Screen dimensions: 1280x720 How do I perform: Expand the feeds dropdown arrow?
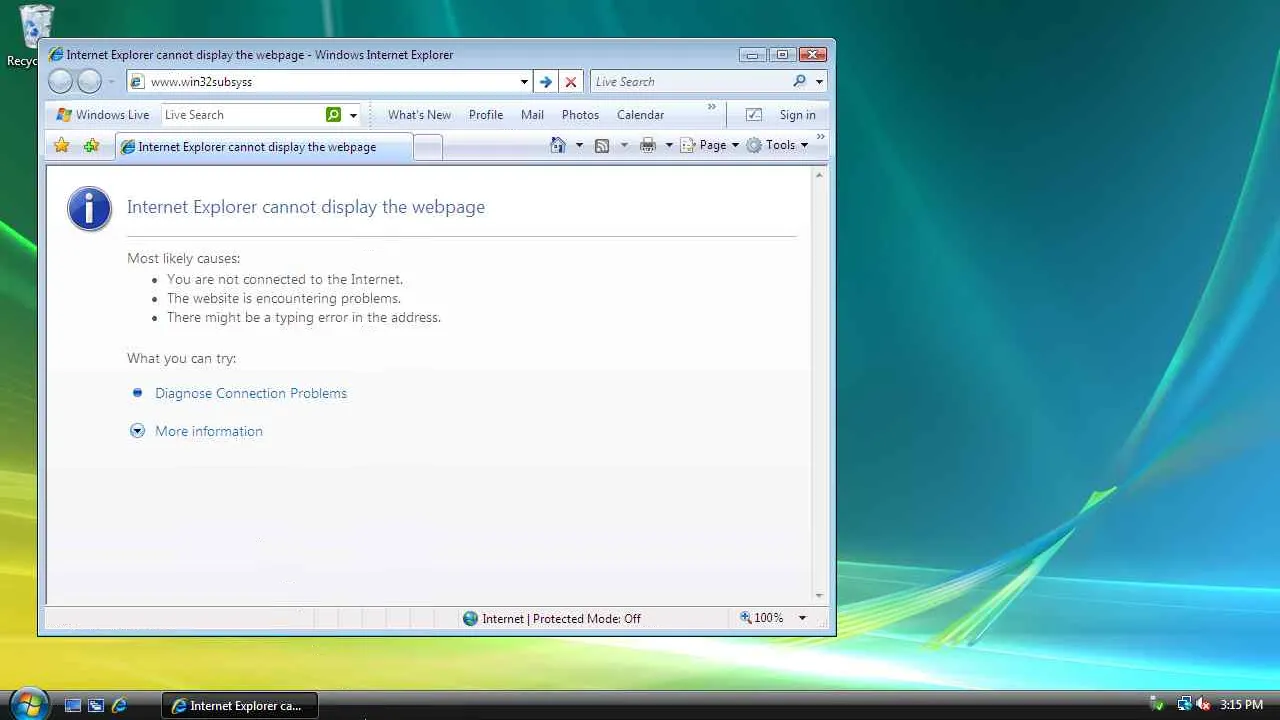624,146
